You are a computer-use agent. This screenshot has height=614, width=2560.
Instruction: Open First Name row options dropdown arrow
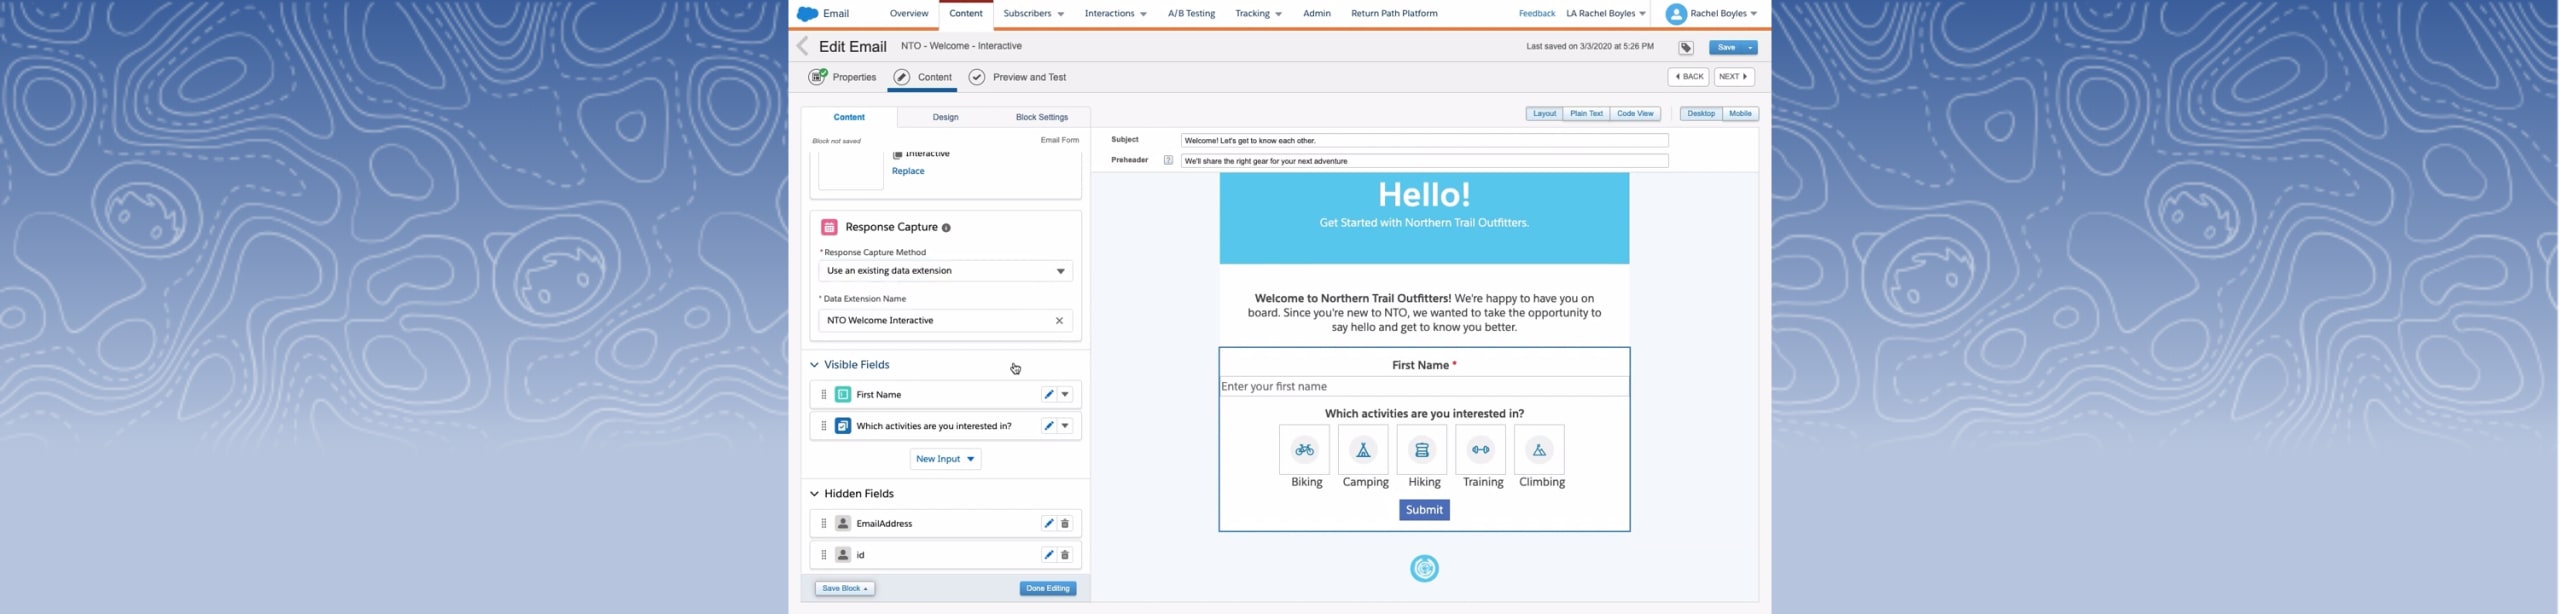click(1065, 395)
